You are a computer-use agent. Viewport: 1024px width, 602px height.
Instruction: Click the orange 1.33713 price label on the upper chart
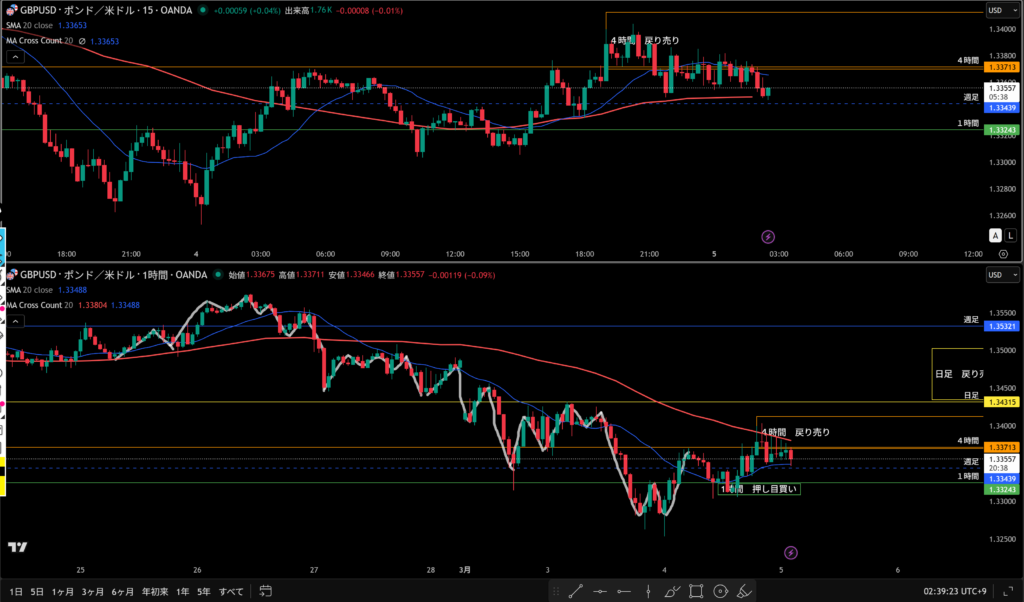point(1001,68)
